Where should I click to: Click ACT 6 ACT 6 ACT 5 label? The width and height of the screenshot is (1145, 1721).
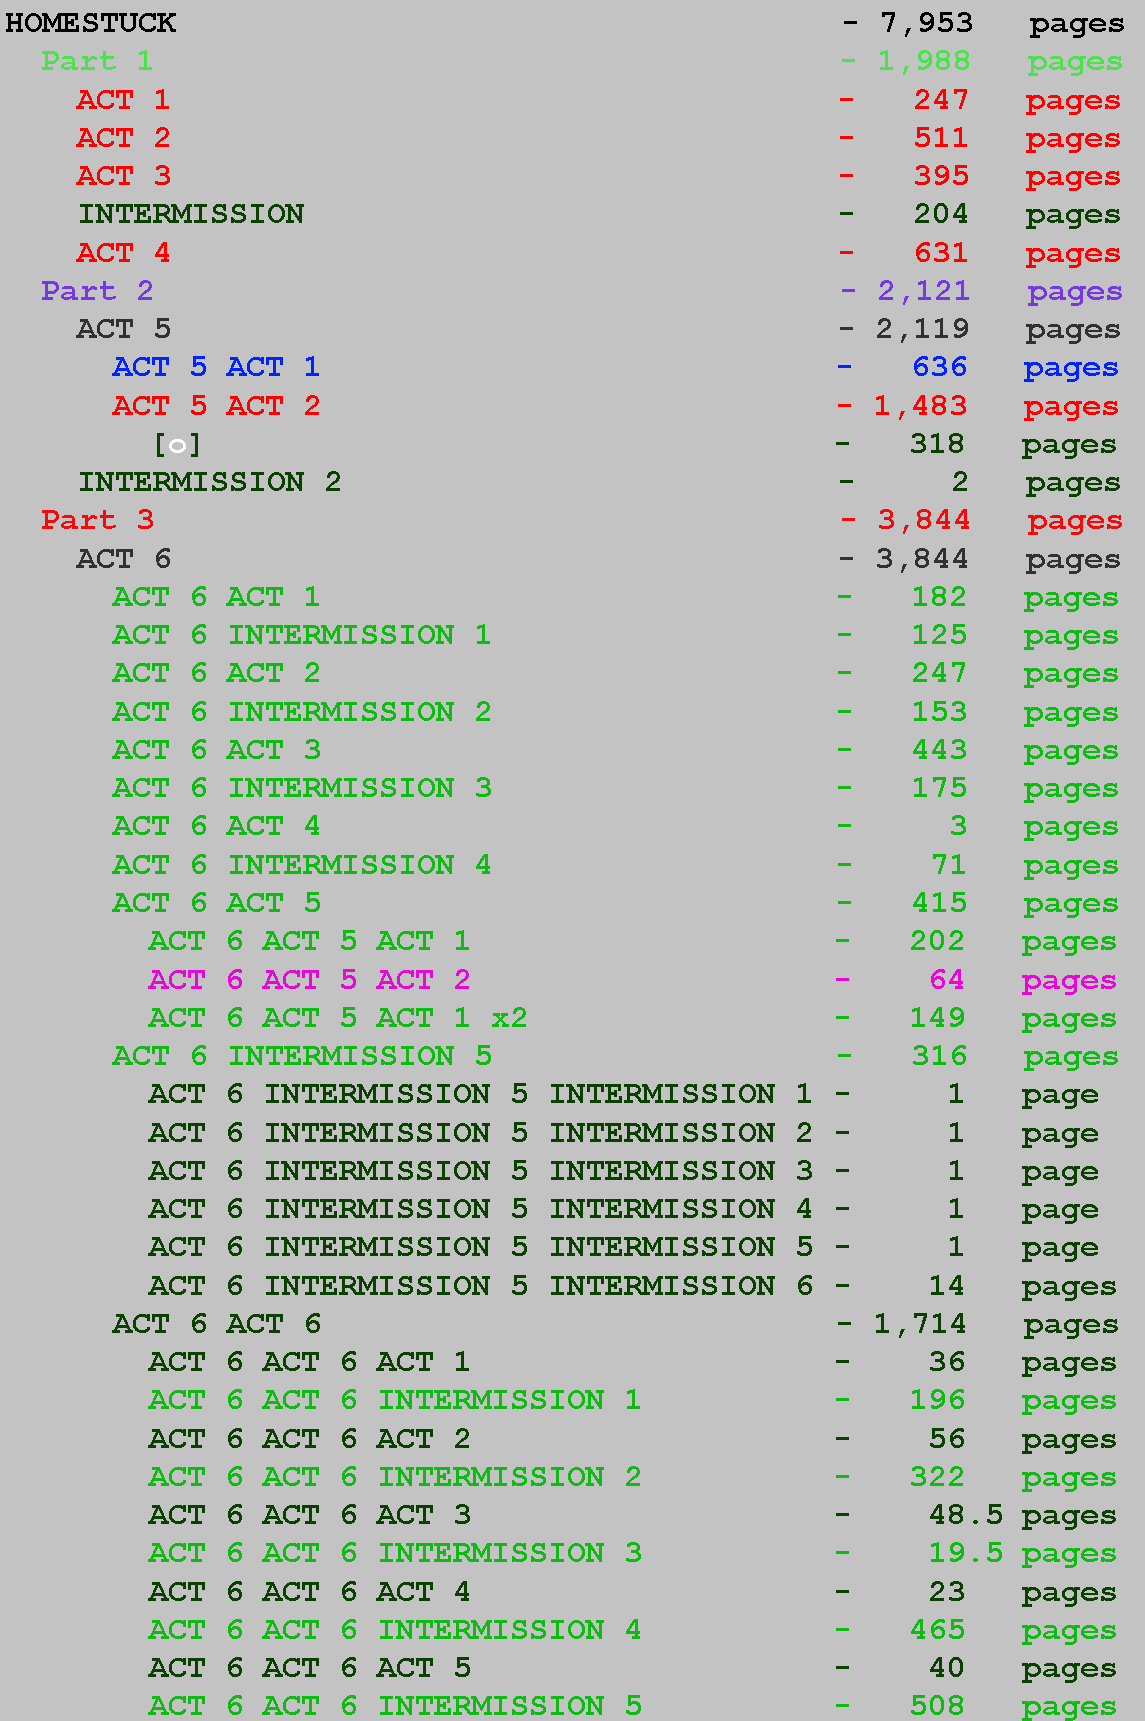(309, 1668)
